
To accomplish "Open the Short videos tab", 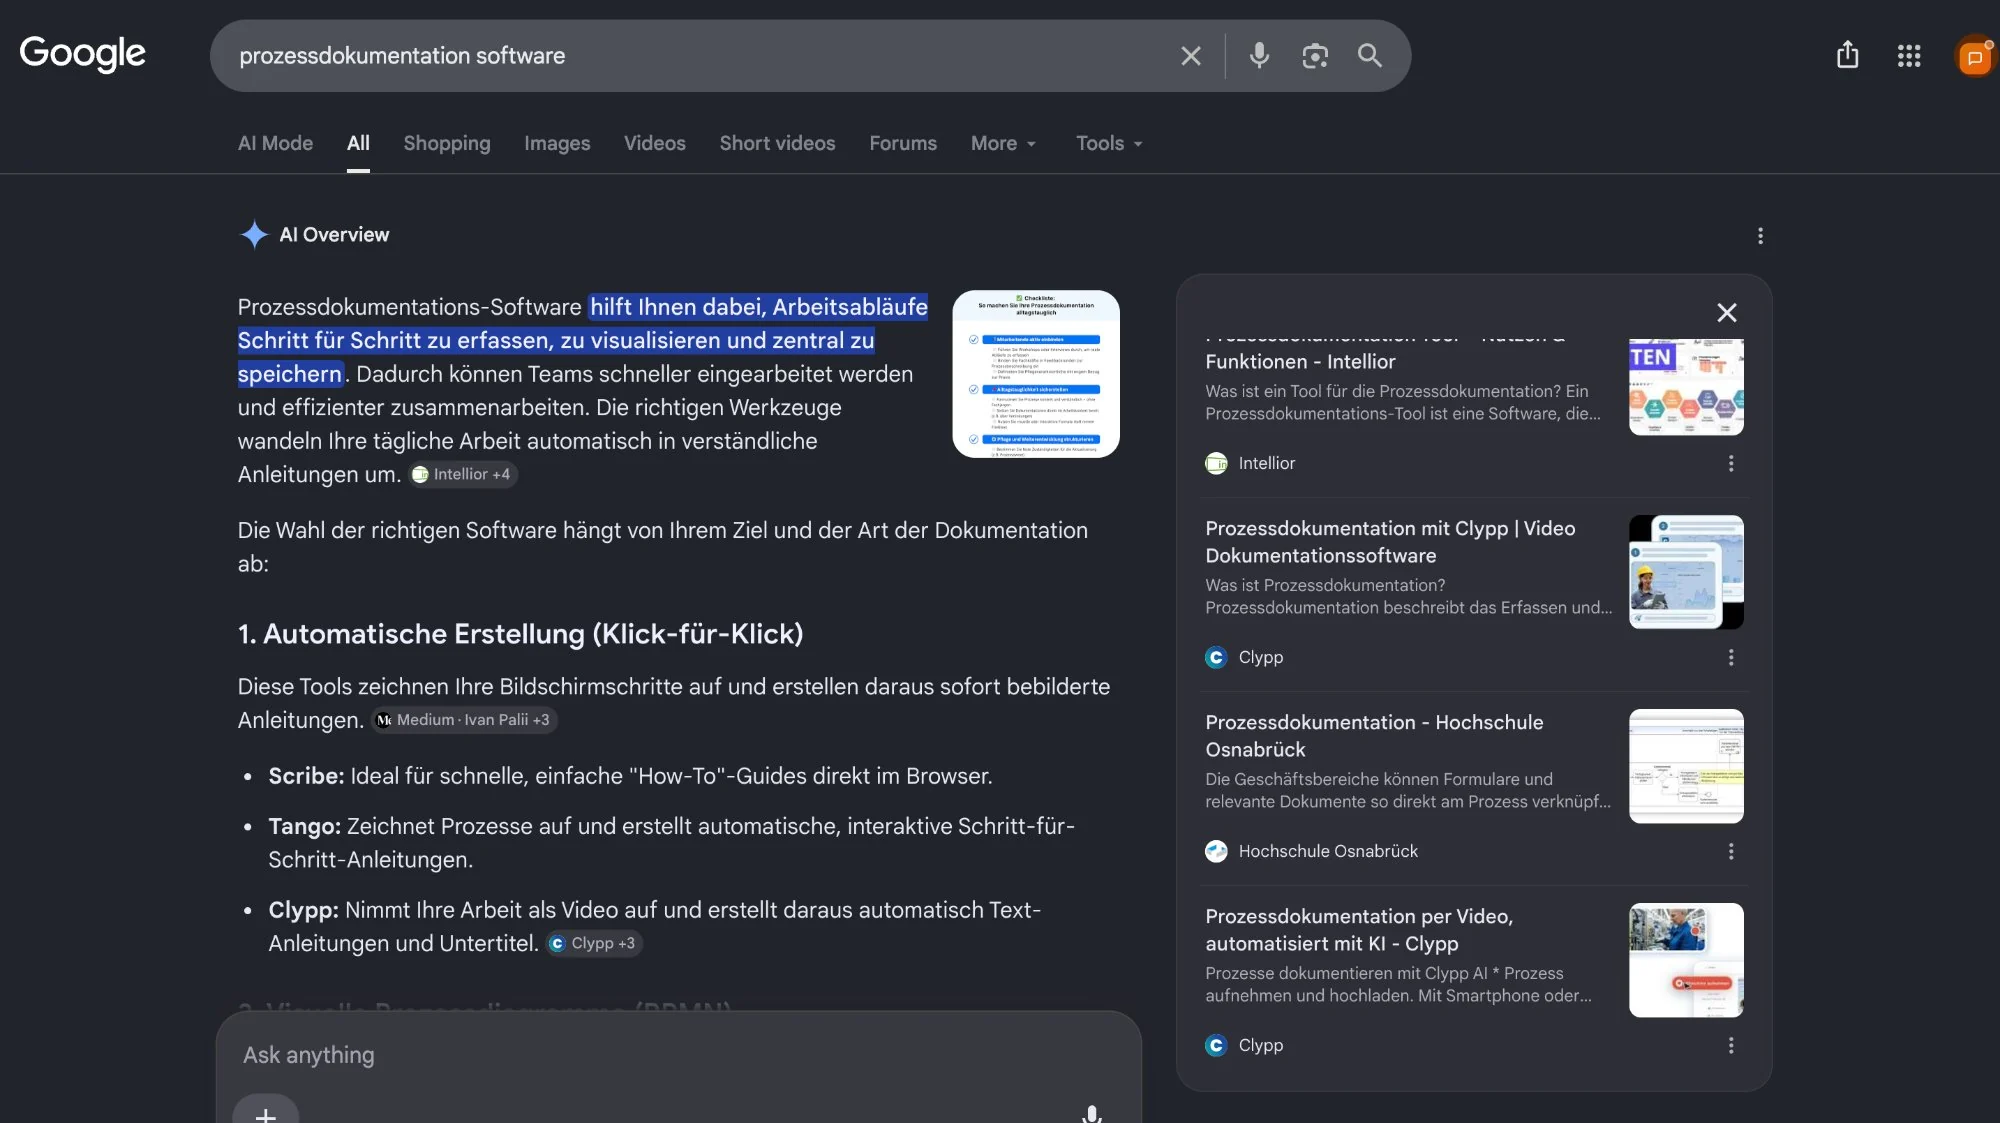I will (777, 143).
